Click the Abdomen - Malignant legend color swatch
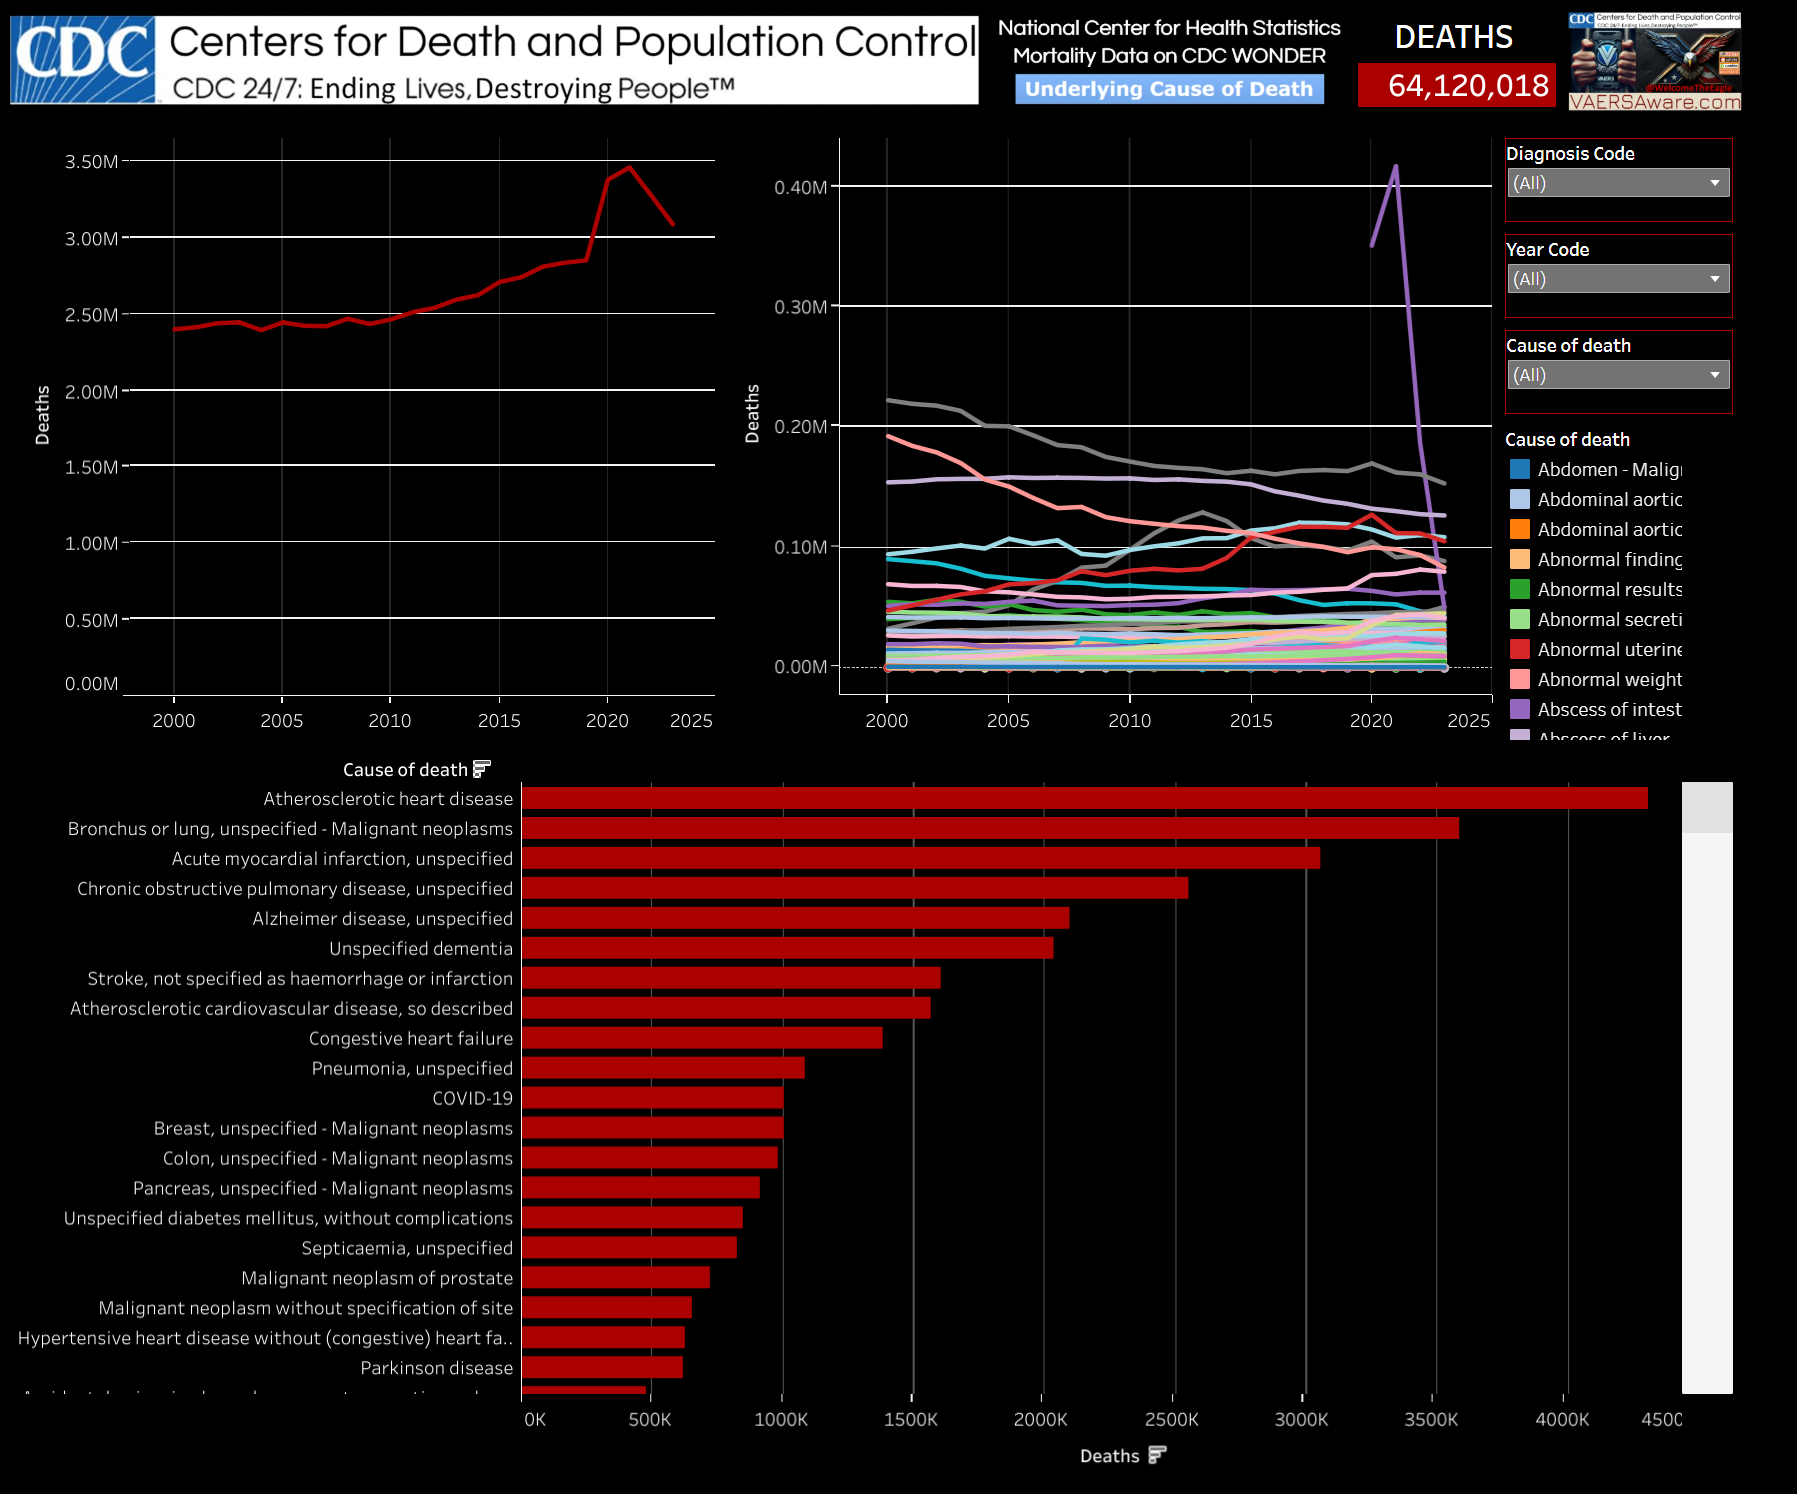The width and height of the screenshot is (1797, 1494). pos(1520,469)
